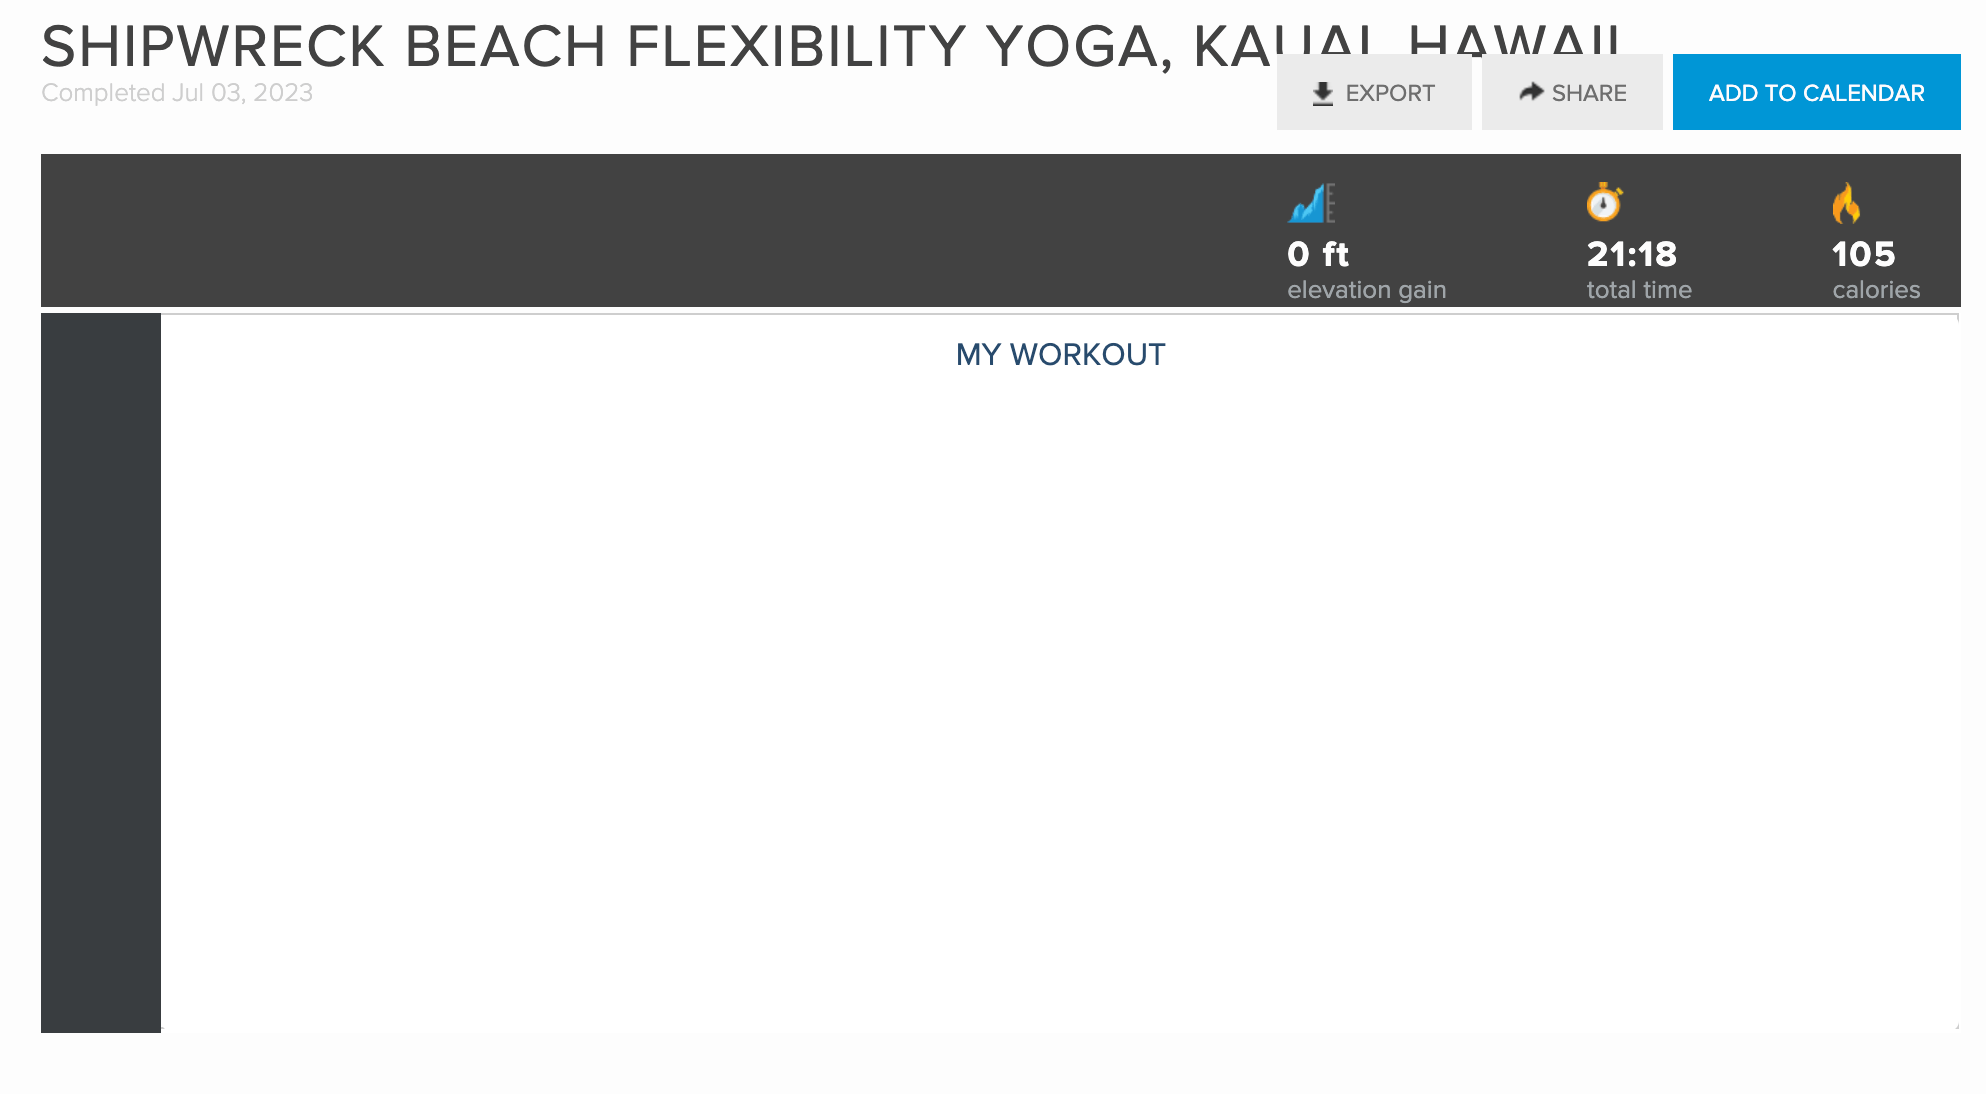Click the EXPORT button label
The image size is (1986, 1094).
pyautogui.click(x=1390, y=93)
